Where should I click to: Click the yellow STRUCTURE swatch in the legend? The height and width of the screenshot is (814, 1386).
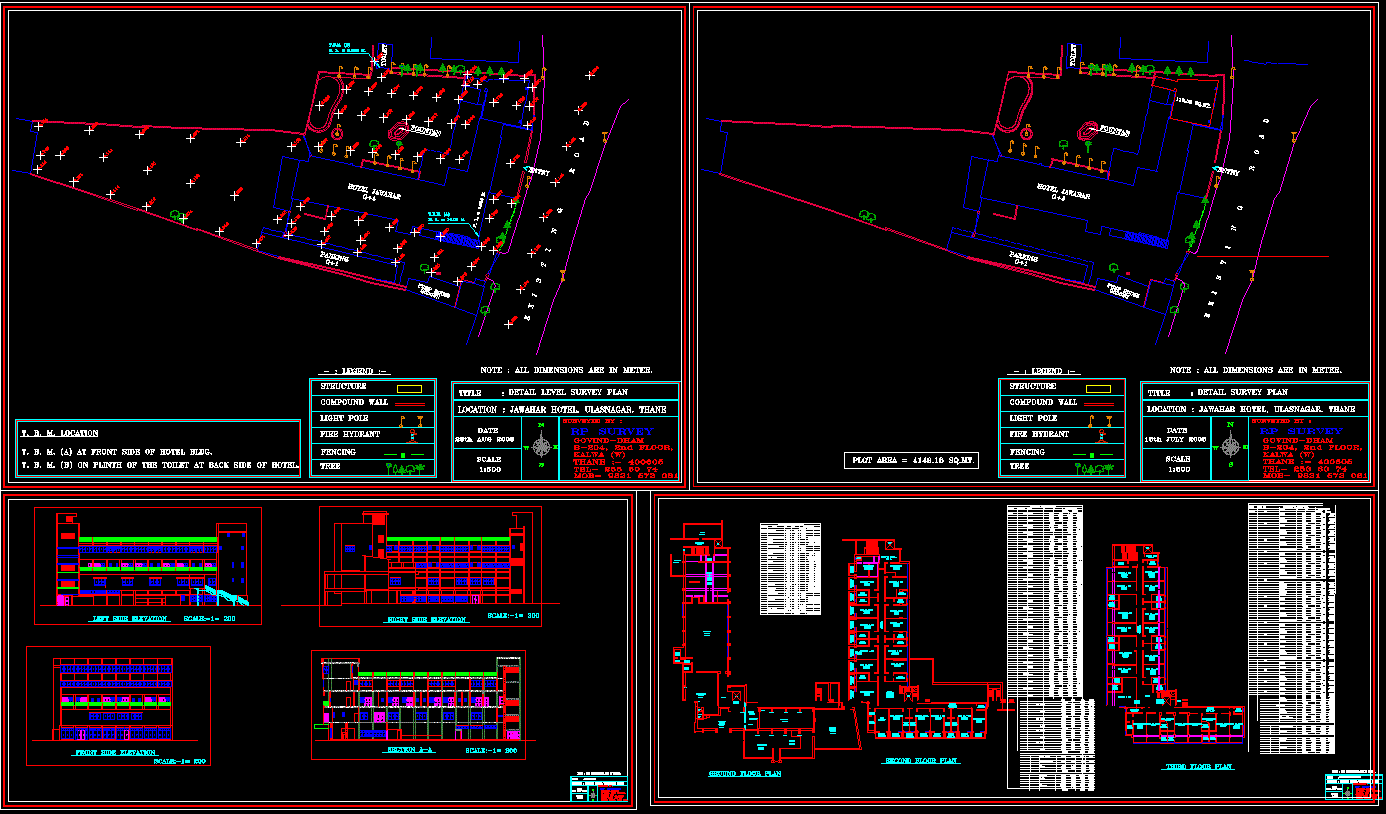[410, 387]
